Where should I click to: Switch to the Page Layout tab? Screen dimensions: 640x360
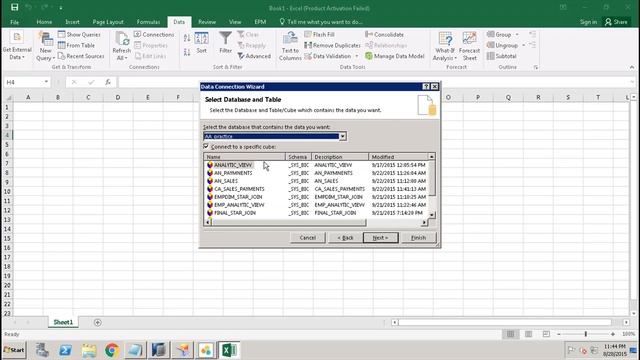click(x=108, y=22)
